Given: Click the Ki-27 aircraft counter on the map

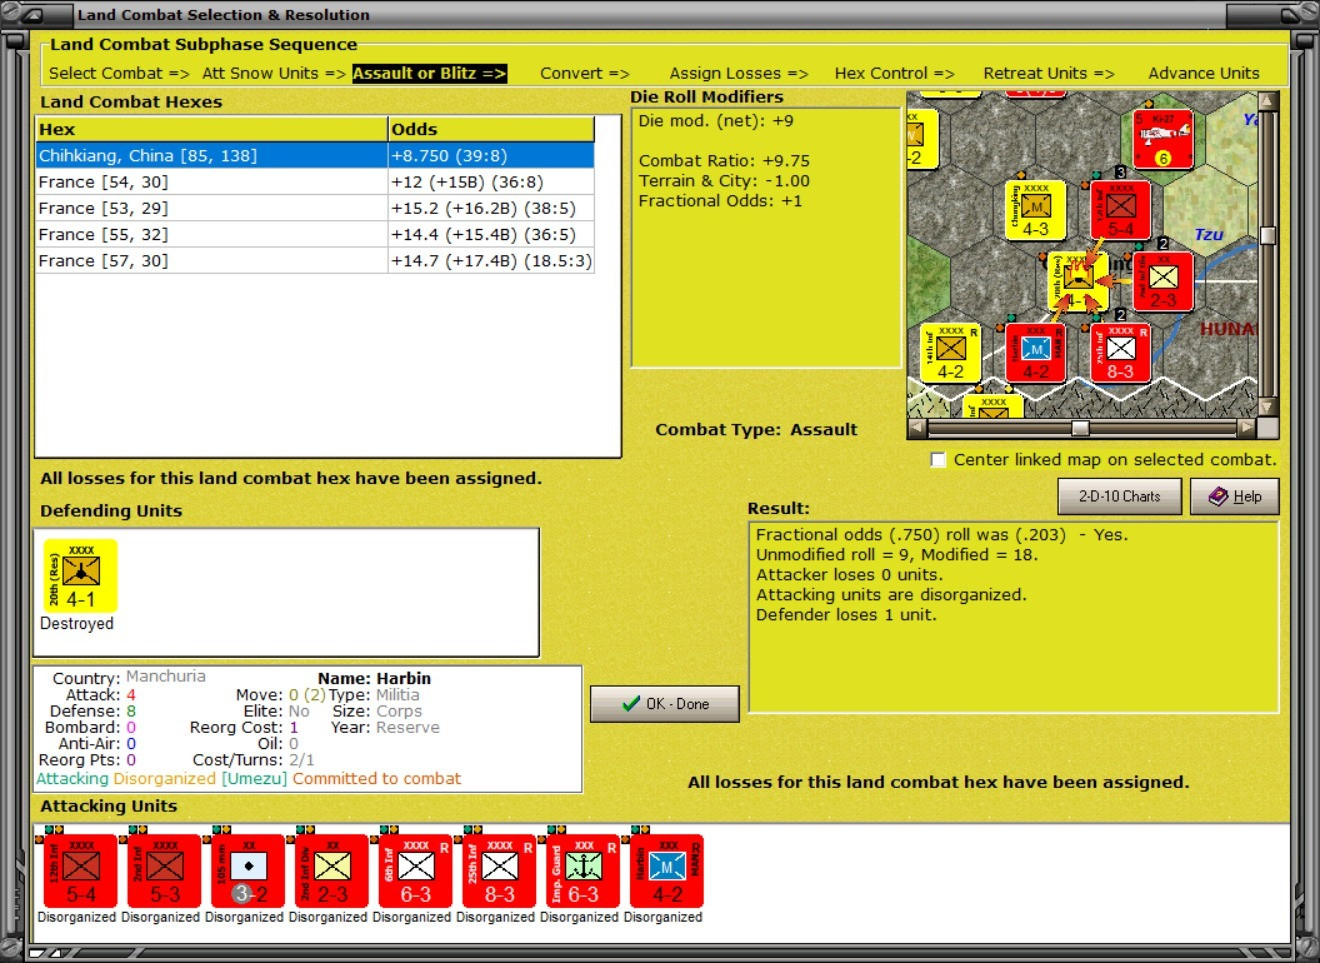Looking at the screenshot, I should [x=1164, y=138].
